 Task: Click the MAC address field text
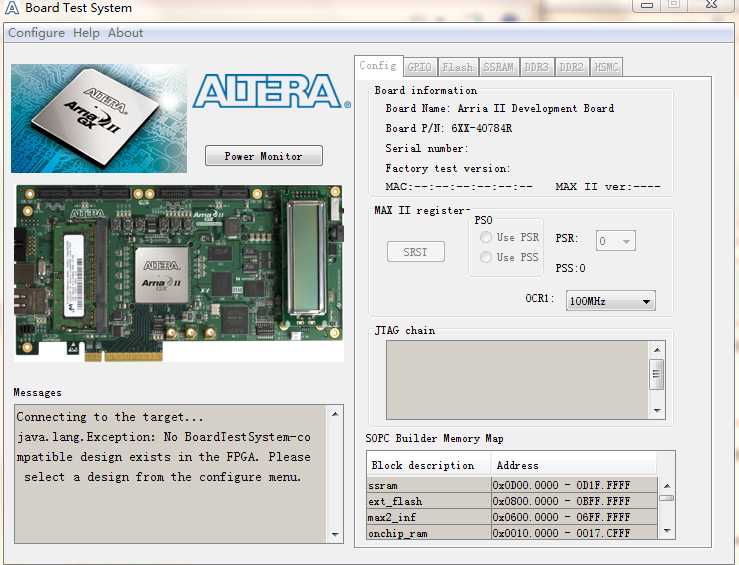[459, 187]
